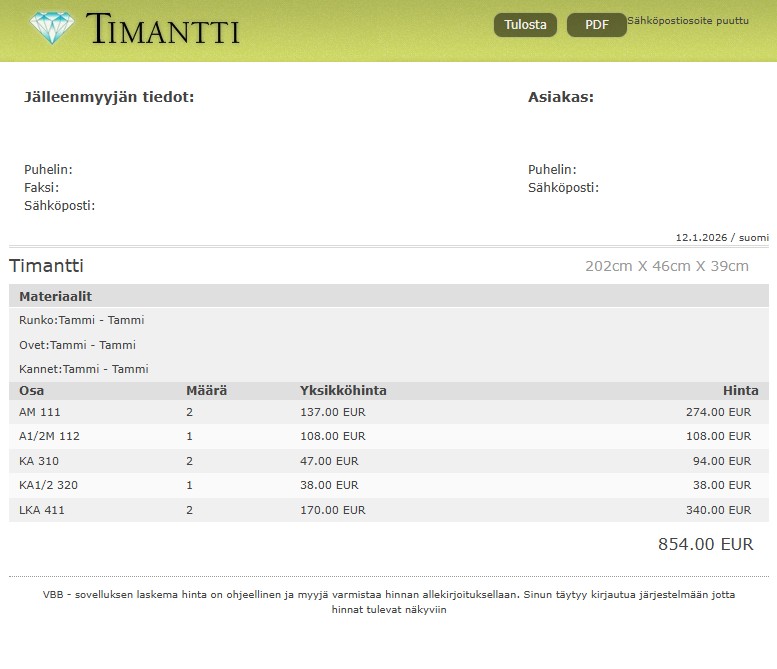The image size is (777, 669).
Task: Click the 854.00 EUR total price
Action: (x=705, y=545)
